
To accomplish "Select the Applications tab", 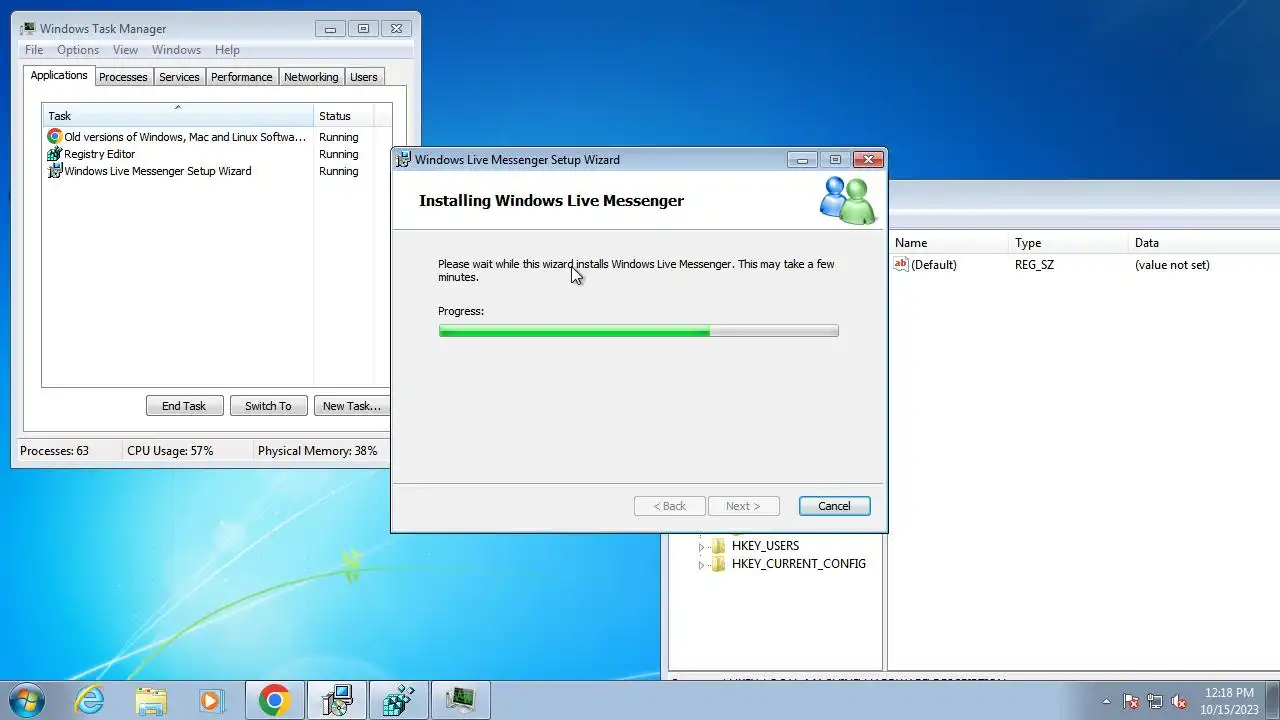I will (x=59, y=76).
